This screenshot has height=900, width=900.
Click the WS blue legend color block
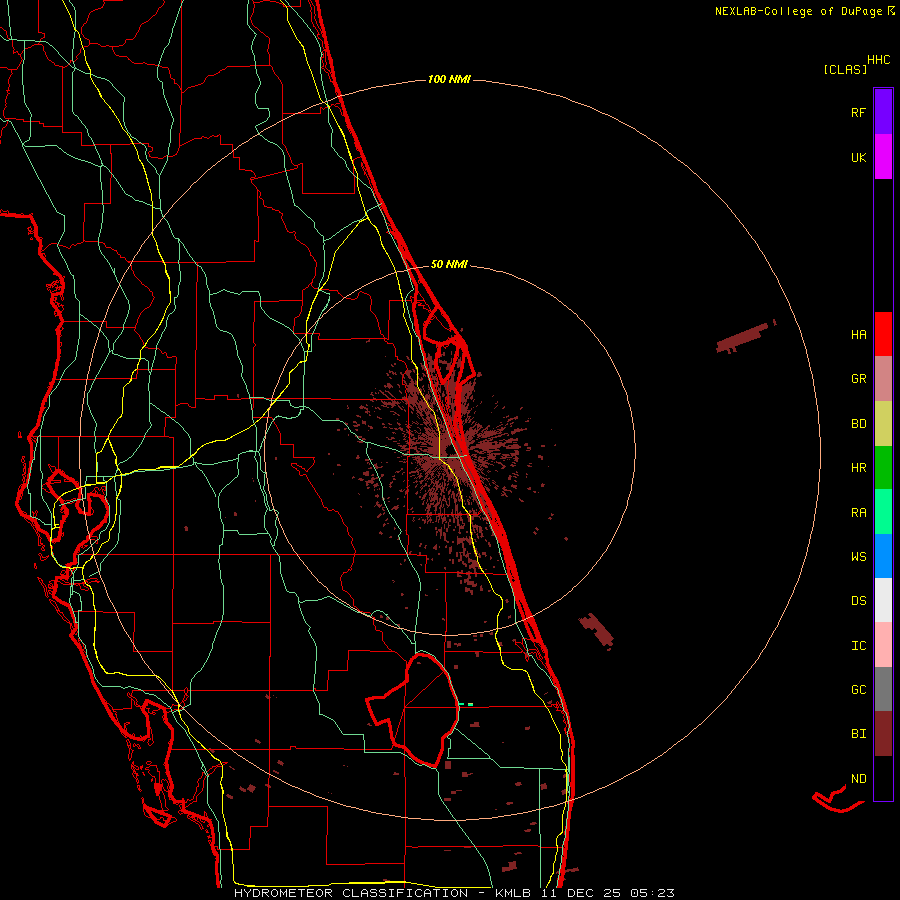pyautogui.click(x=883, y=556)
